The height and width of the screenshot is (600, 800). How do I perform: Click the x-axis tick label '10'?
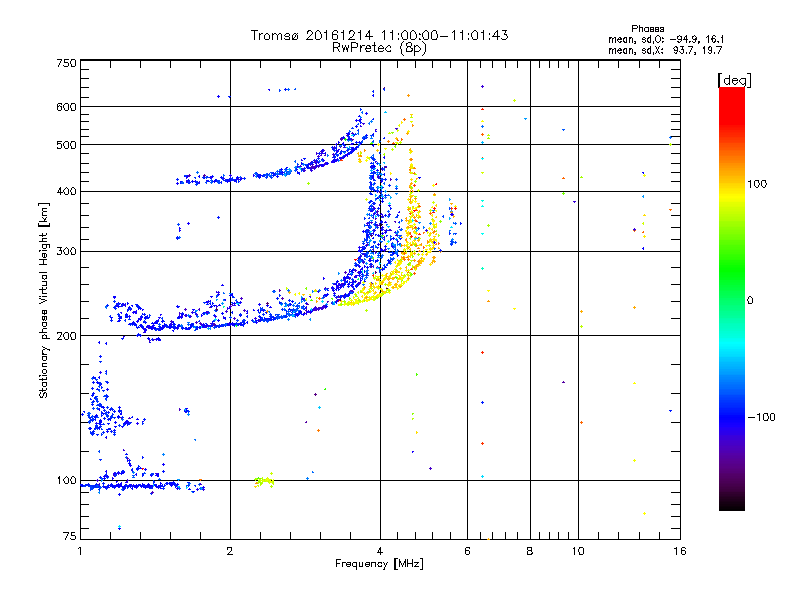(578, 551)
